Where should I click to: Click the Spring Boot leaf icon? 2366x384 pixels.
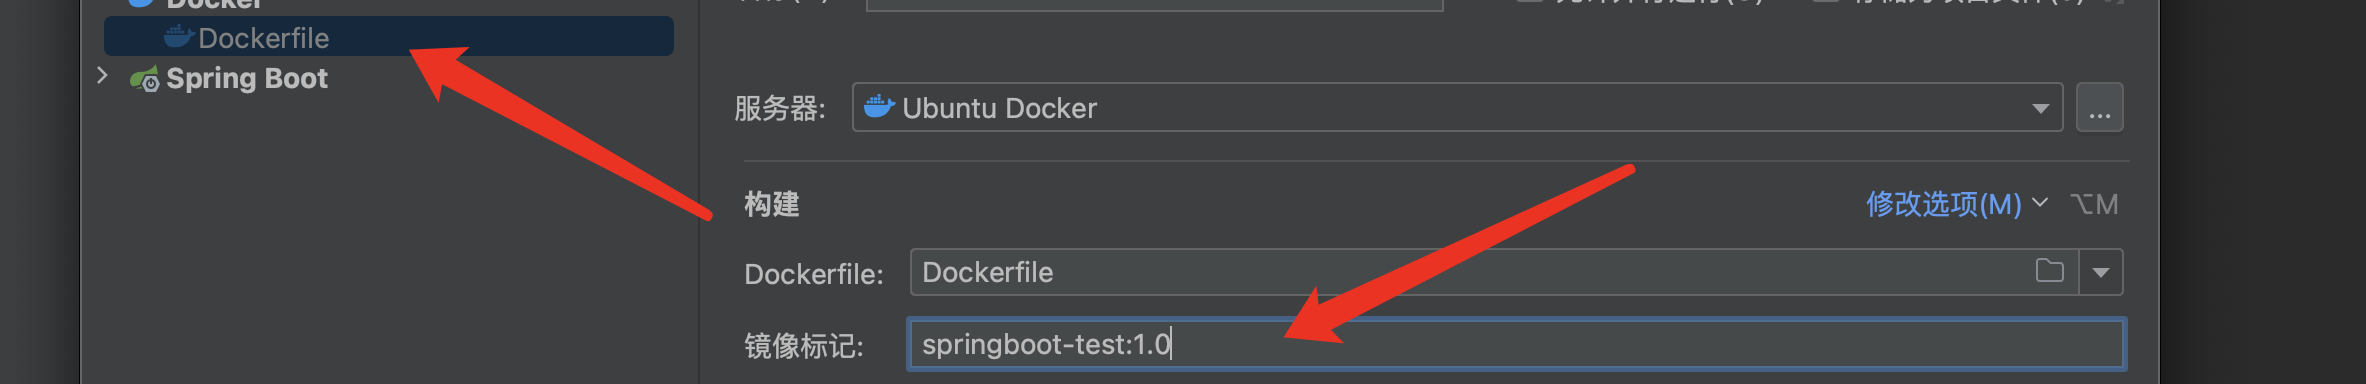tap(144, 79)
